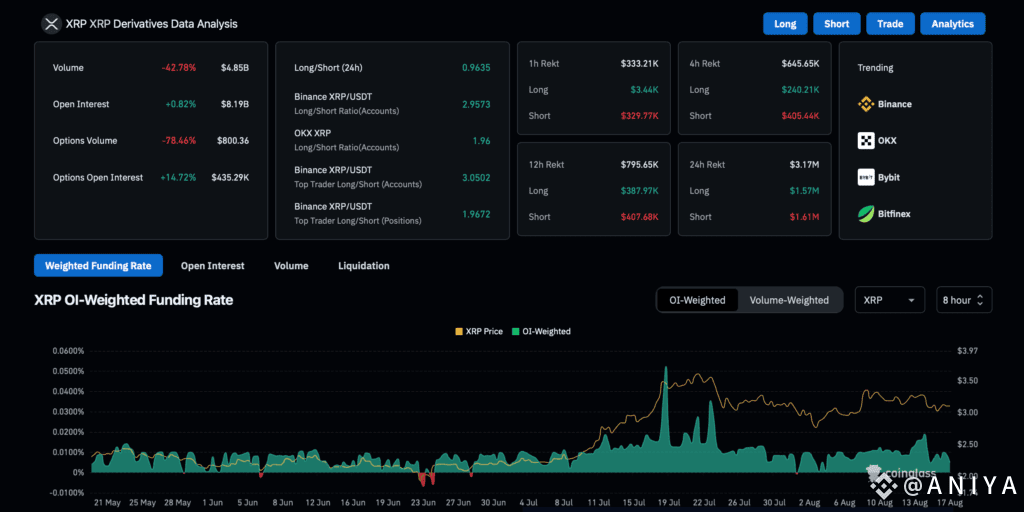Click the 19 Jul funding rate spike
Screen dimensions: 1024x512
665,418
